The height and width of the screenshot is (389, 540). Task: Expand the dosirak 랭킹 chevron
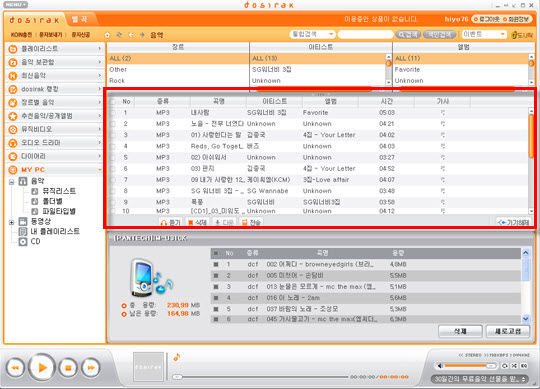click(x=100, y=89)
